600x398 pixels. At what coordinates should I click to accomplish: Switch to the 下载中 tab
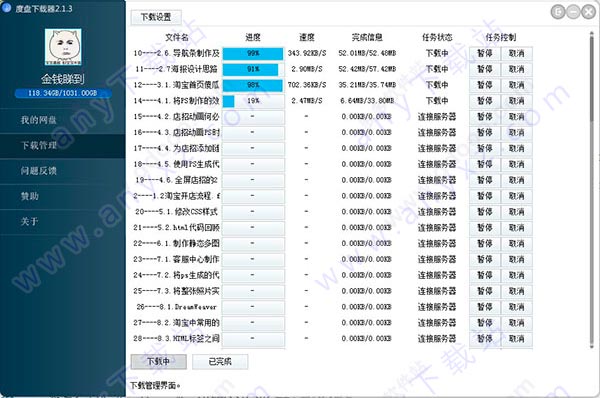point(159,362)
